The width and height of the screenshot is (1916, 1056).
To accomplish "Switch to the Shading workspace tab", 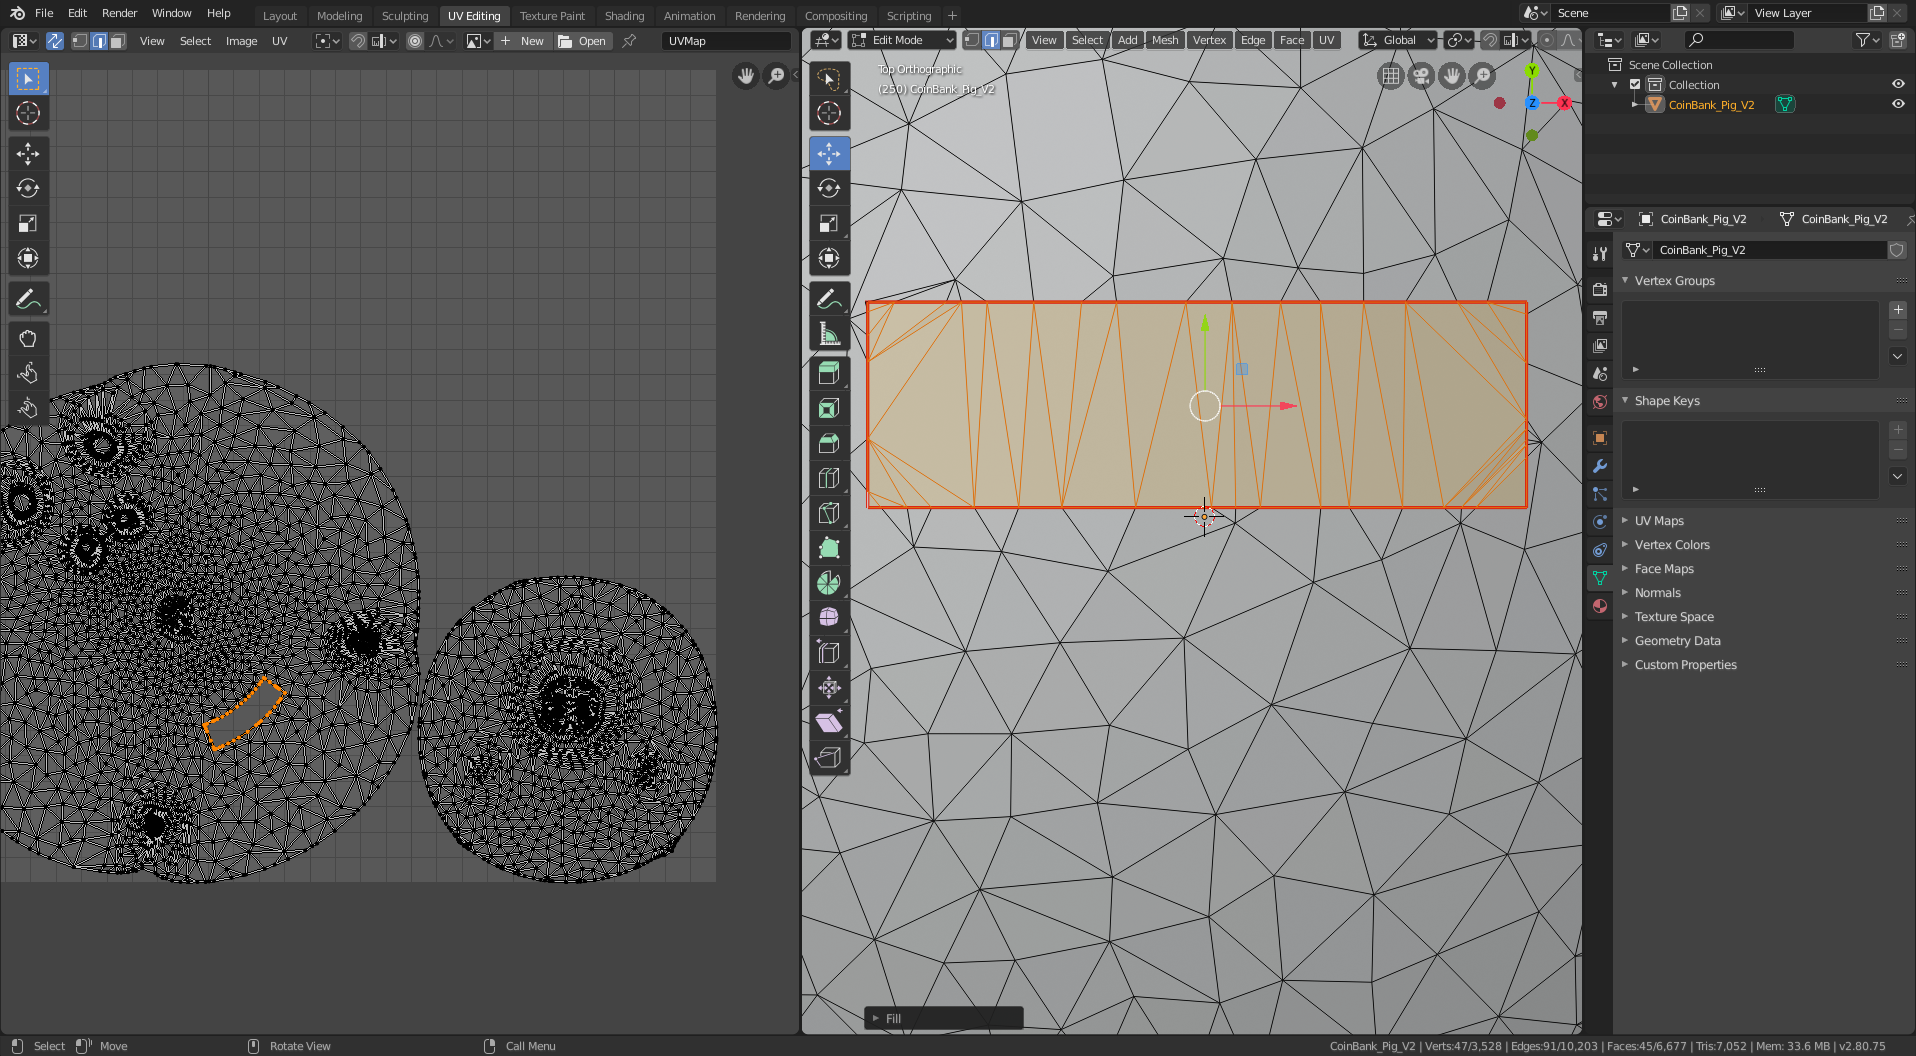I will pos(624,16).
